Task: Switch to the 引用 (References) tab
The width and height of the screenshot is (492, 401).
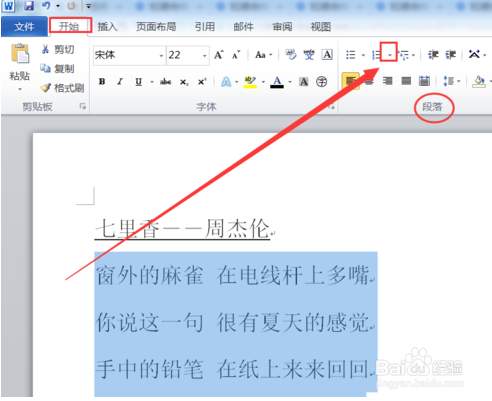Action: [x=205, y=26]
